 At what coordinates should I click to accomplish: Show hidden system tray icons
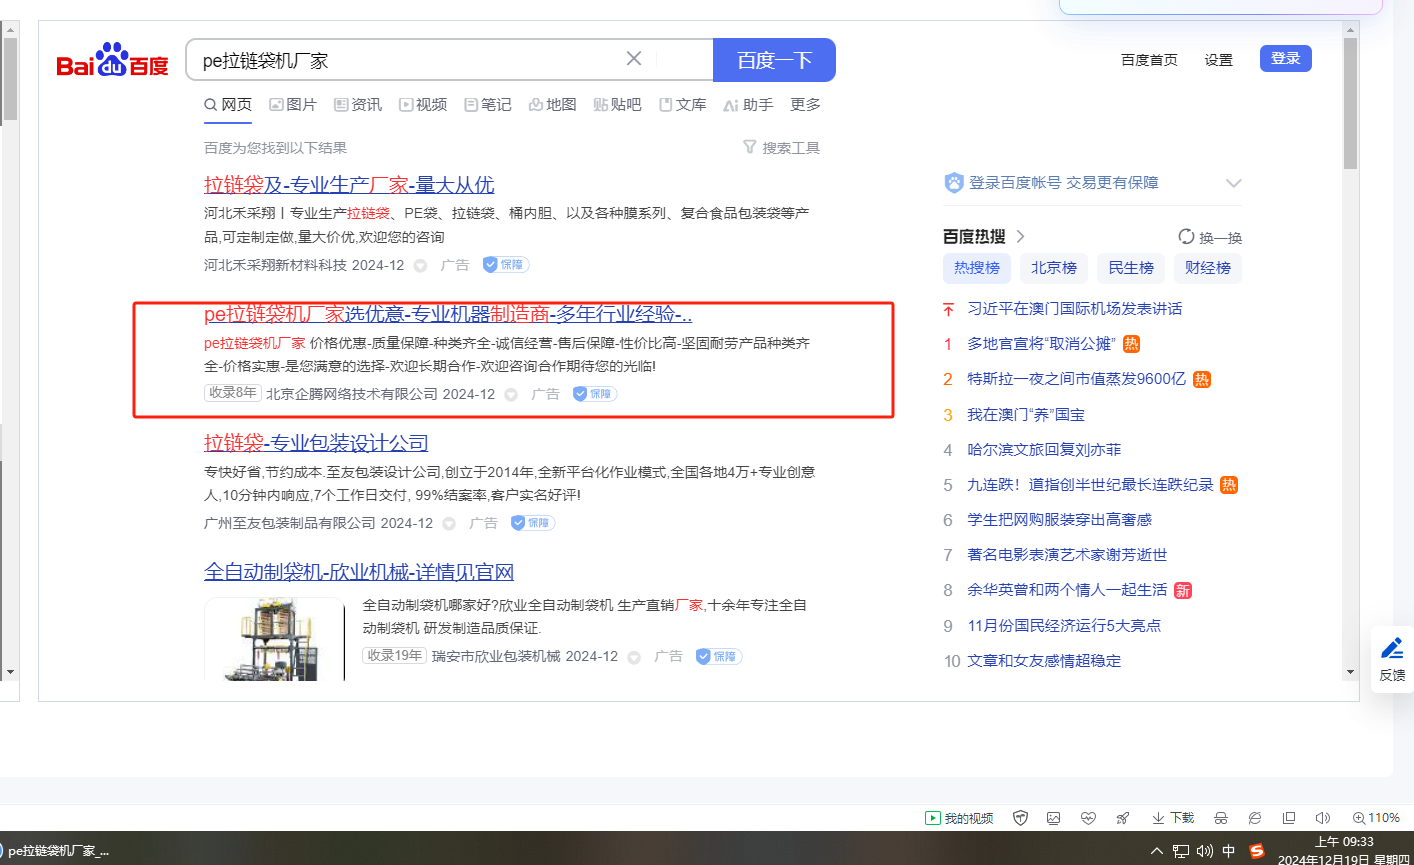[x=1157, y=851]
